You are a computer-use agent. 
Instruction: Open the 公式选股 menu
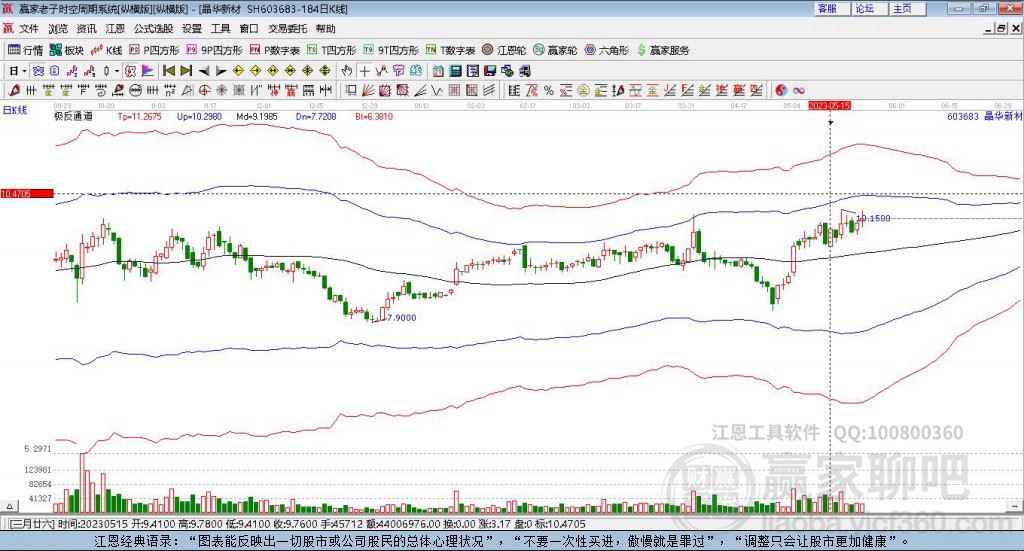tap(153, 29)
